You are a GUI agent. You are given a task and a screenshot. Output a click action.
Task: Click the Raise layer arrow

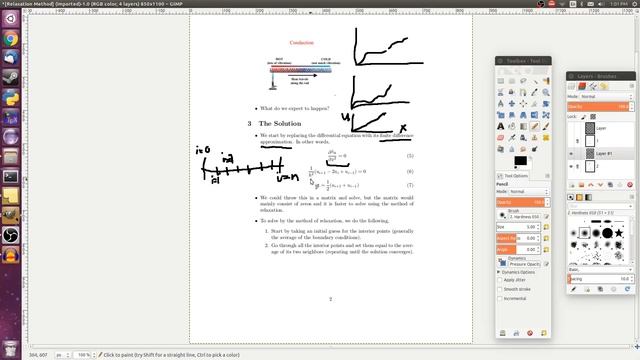pos(591,185)
